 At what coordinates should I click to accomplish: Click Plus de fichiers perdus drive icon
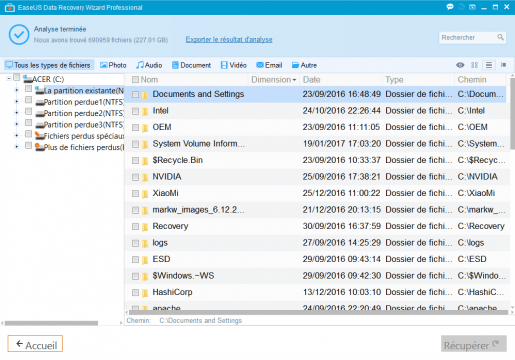[40, 147]
